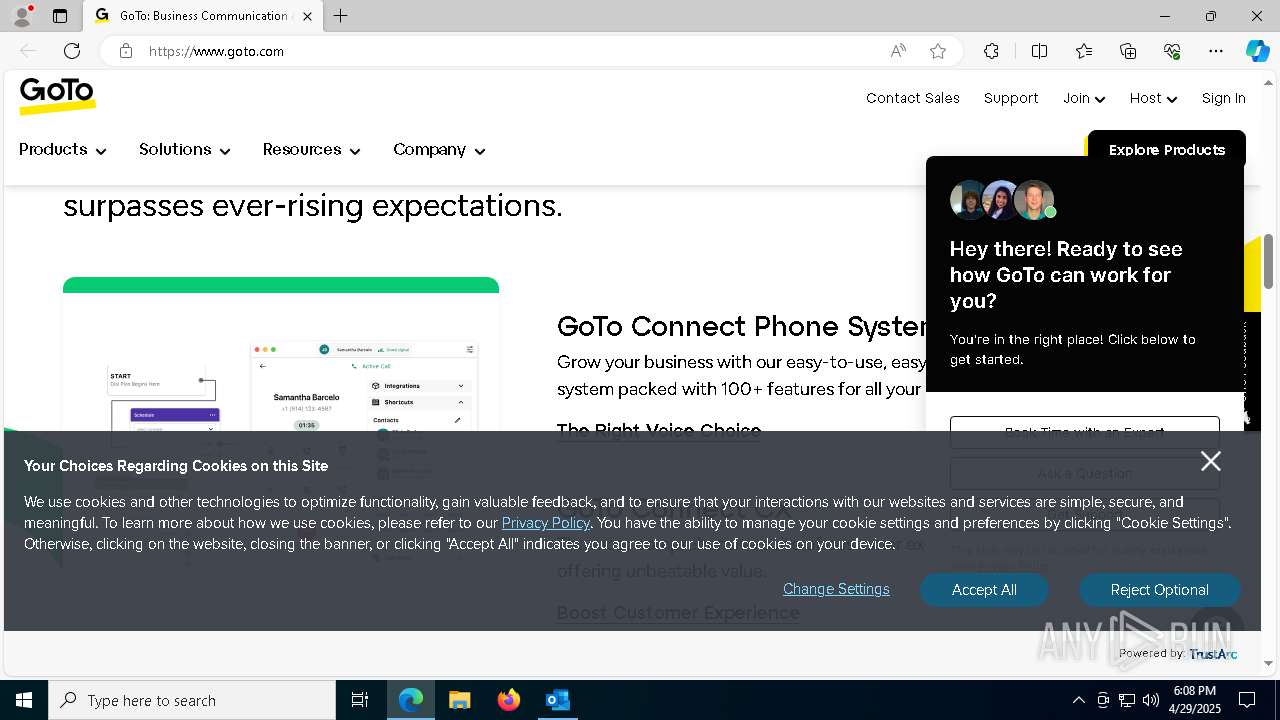Open the browser profile icon
This screenshot has height=720, width=1280.
pos(21,16)
